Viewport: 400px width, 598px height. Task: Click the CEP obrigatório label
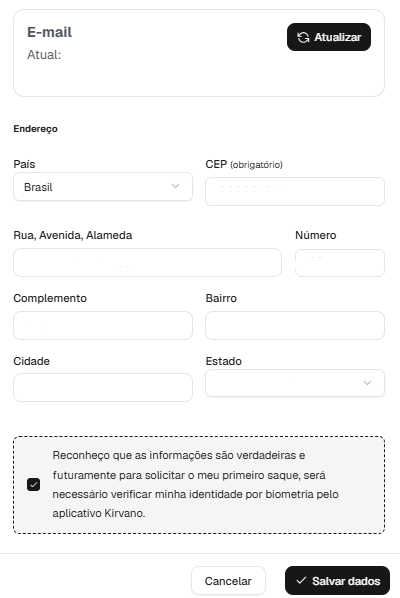(x=244, y=164)
